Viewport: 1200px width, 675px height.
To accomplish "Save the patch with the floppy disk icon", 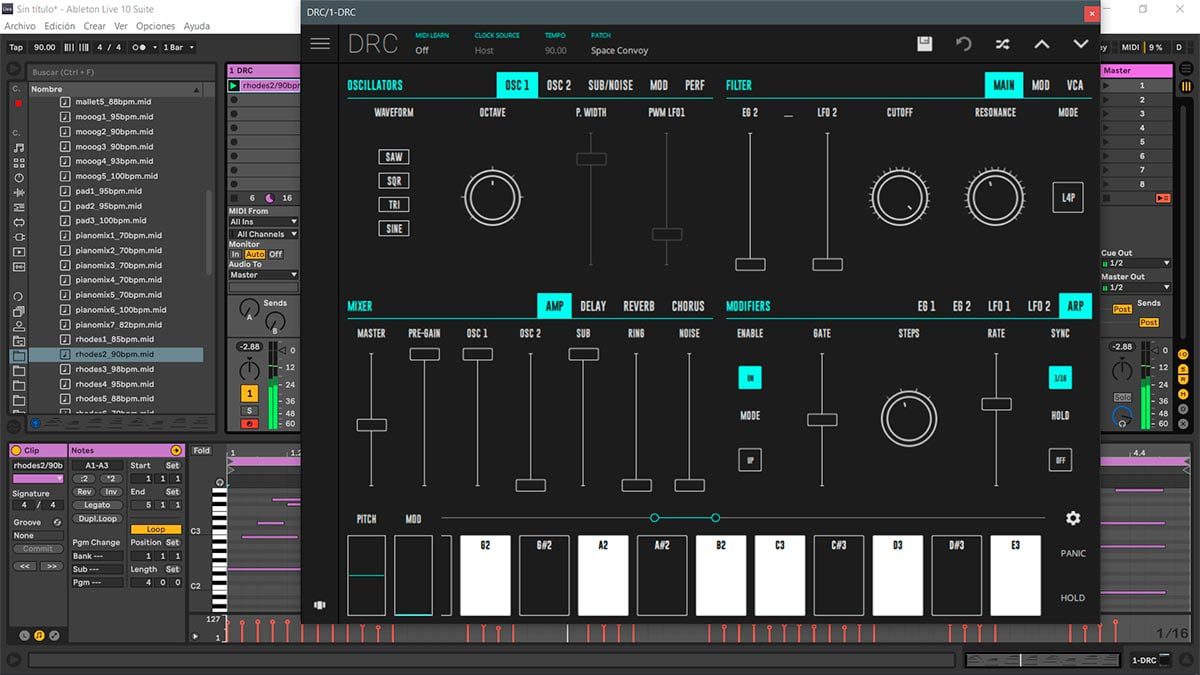I will [924, 44].
